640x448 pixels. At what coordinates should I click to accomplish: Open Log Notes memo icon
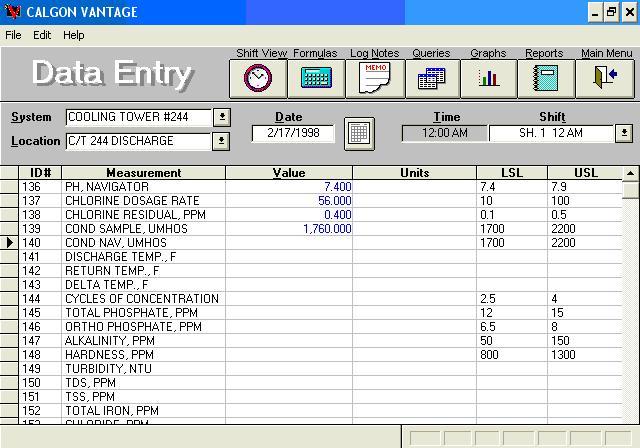pyautogui.click(x=375, y=79)
